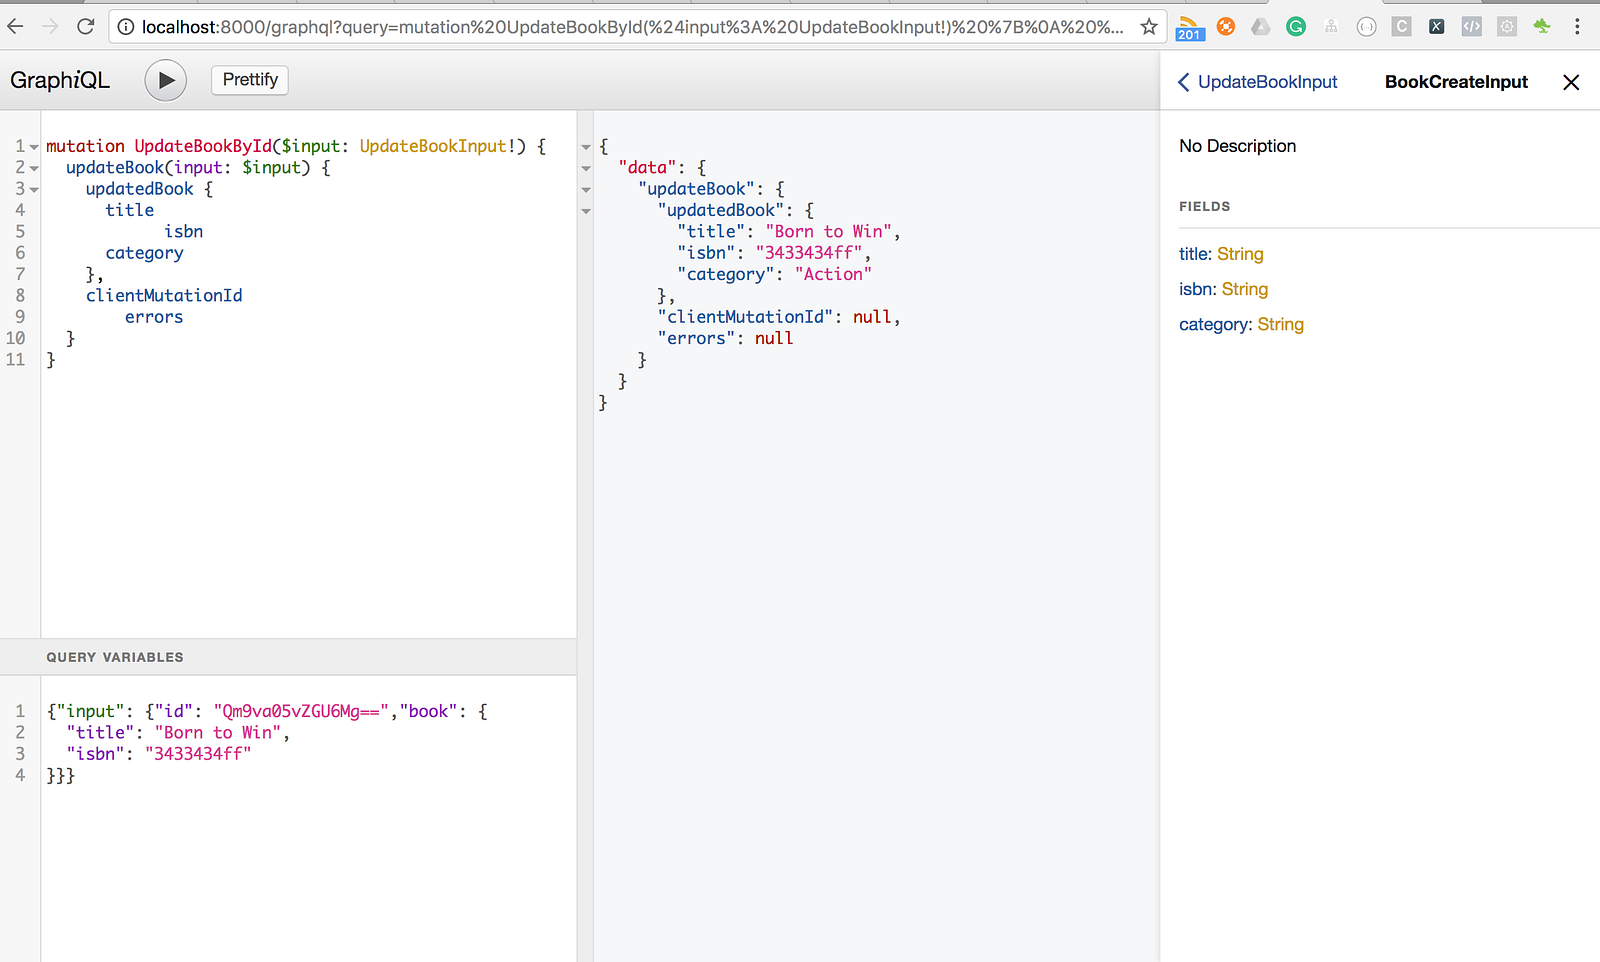Click the UpdateBookById operation name in query
This screenshot has width=1600, height=962.
coord(203,146)
